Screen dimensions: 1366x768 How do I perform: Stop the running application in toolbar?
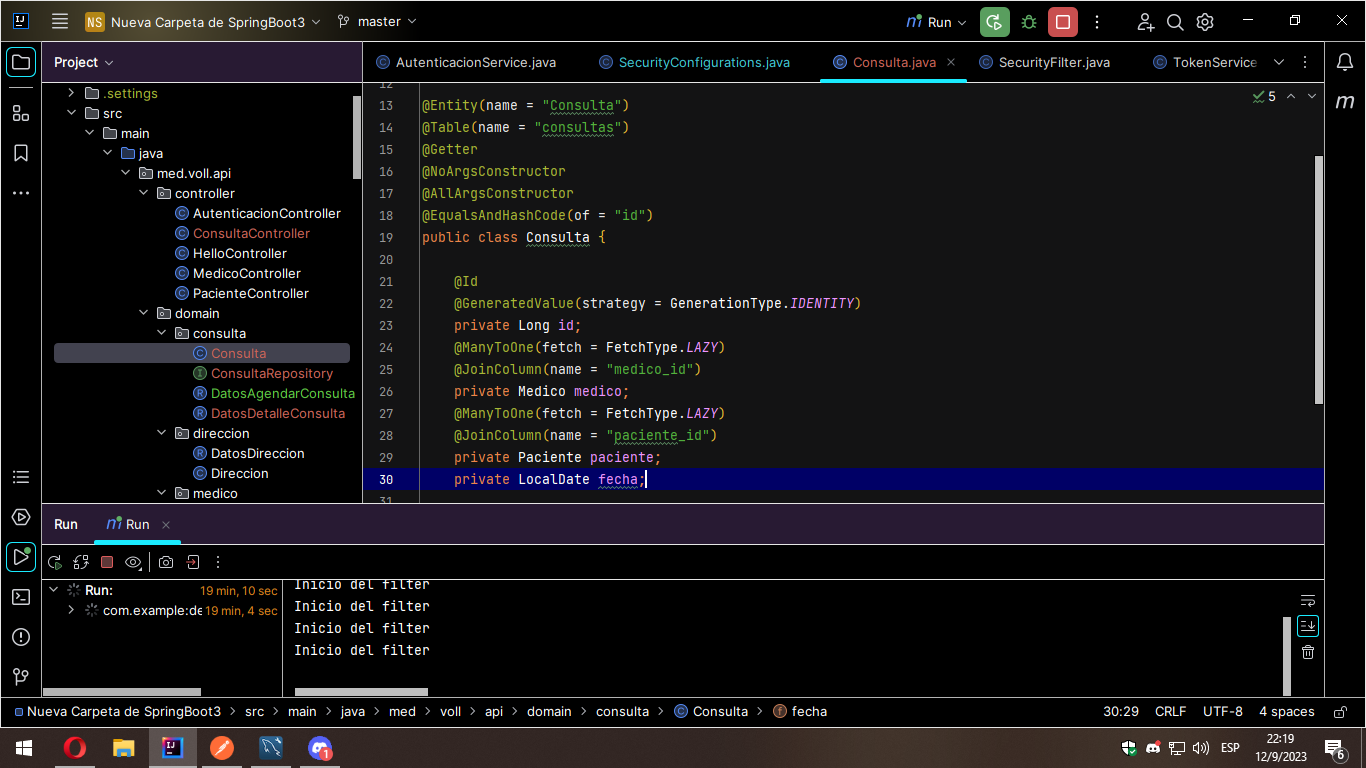coord(1063,22)
